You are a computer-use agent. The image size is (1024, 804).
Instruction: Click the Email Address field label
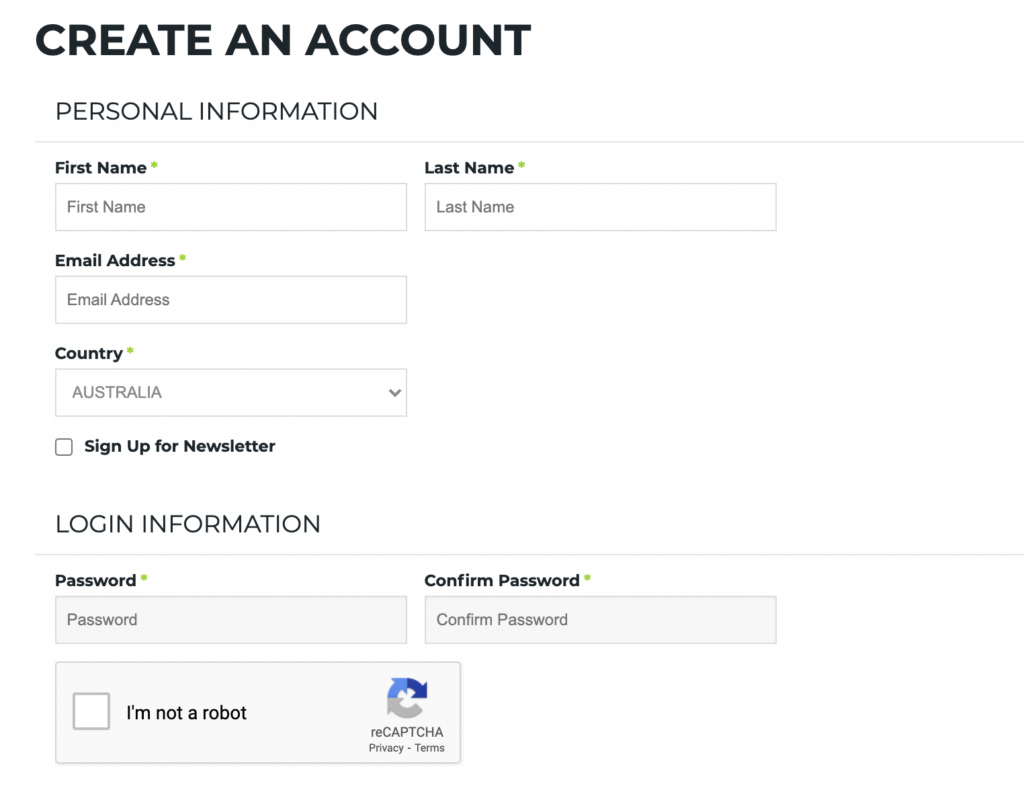point(115,261)
